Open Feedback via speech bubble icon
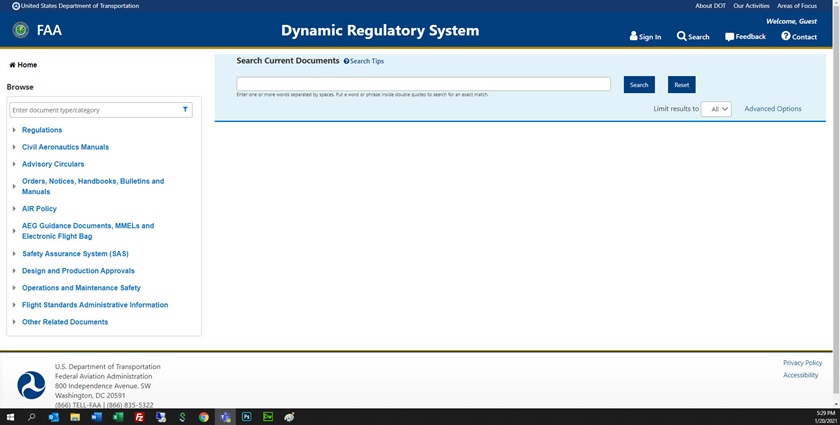The height and width of the screenshot is (425, 840). click(x=729, y=36)
